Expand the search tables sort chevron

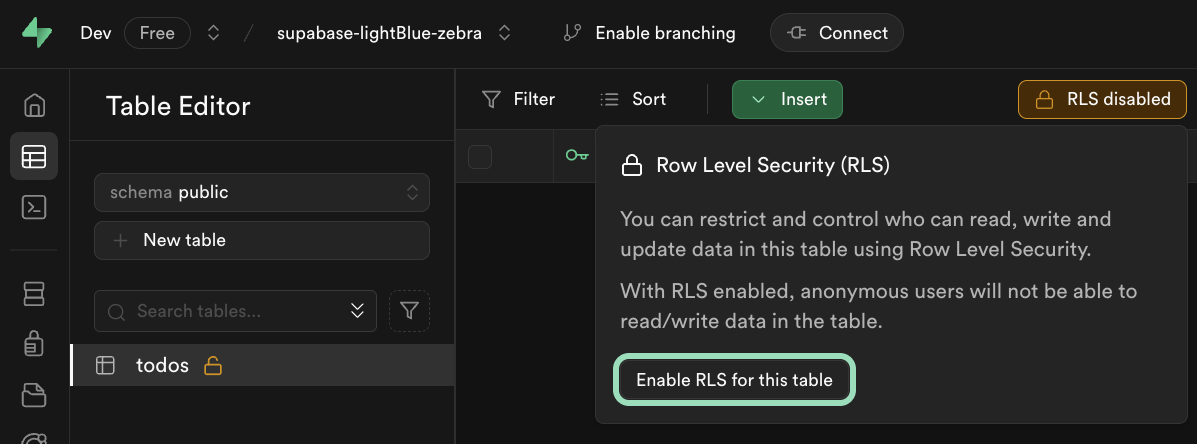[x=357, y=311]
